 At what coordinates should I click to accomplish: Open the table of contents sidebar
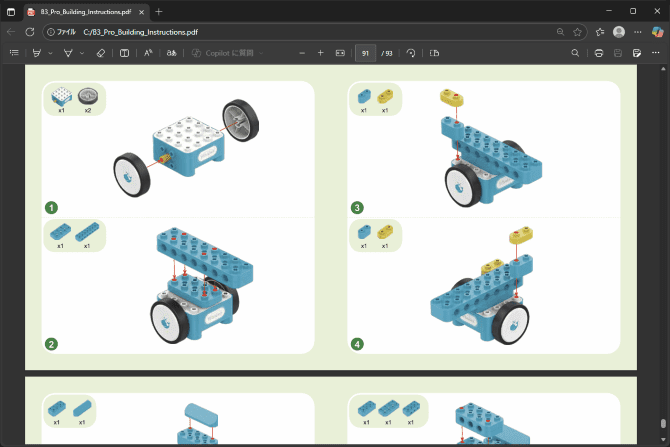(14, 53)
